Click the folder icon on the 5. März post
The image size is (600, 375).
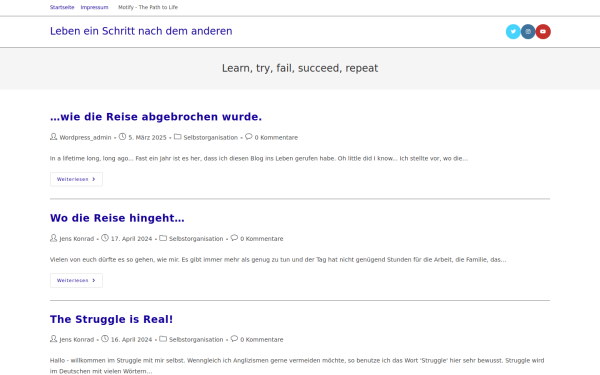click(x=178, y=137)
